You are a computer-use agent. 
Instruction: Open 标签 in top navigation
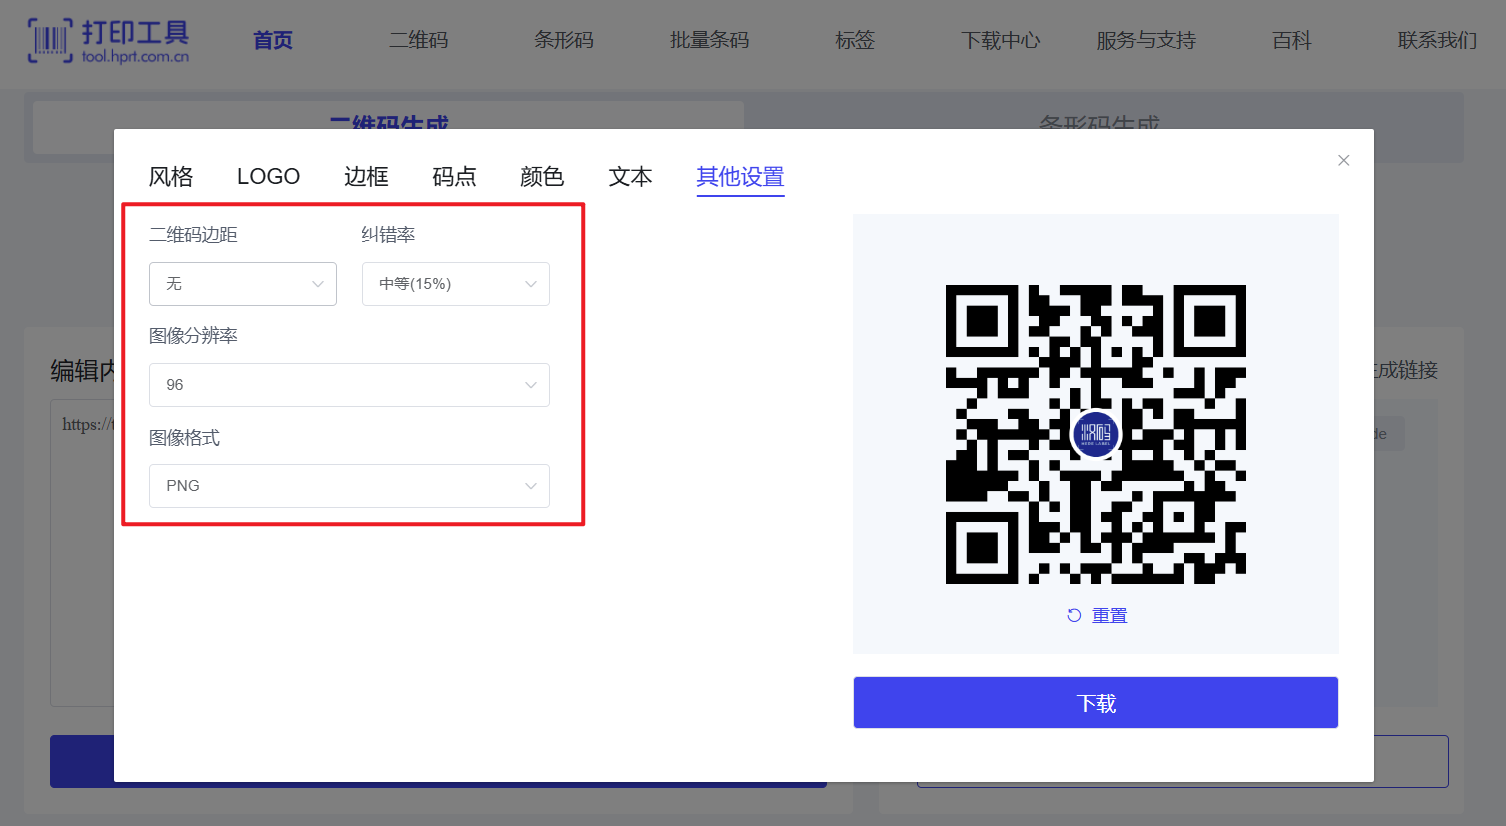coord(855,40)
